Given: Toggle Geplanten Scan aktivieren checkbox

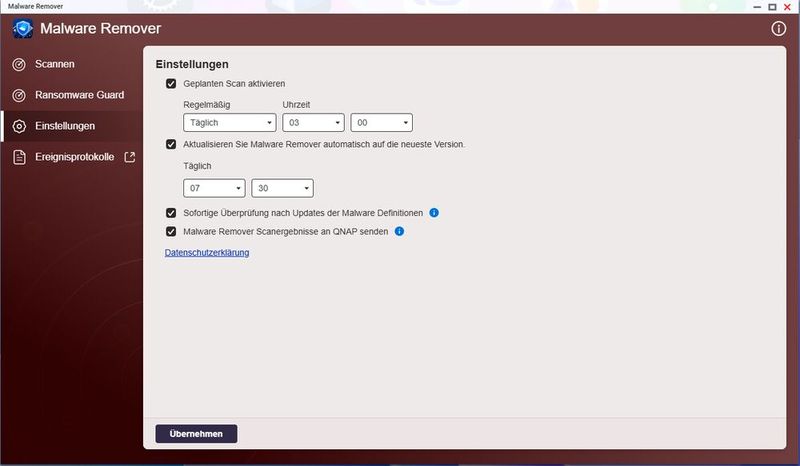Looking at the screenshot, I should [x=171, y=84].
